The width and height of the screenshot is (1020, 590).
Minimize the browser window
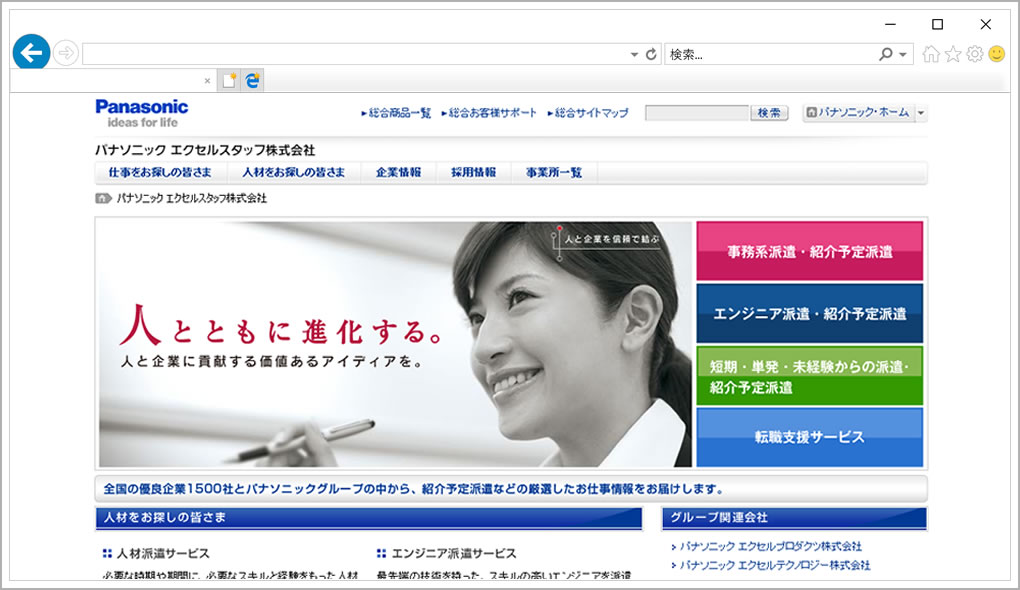[x=891, y=24]
